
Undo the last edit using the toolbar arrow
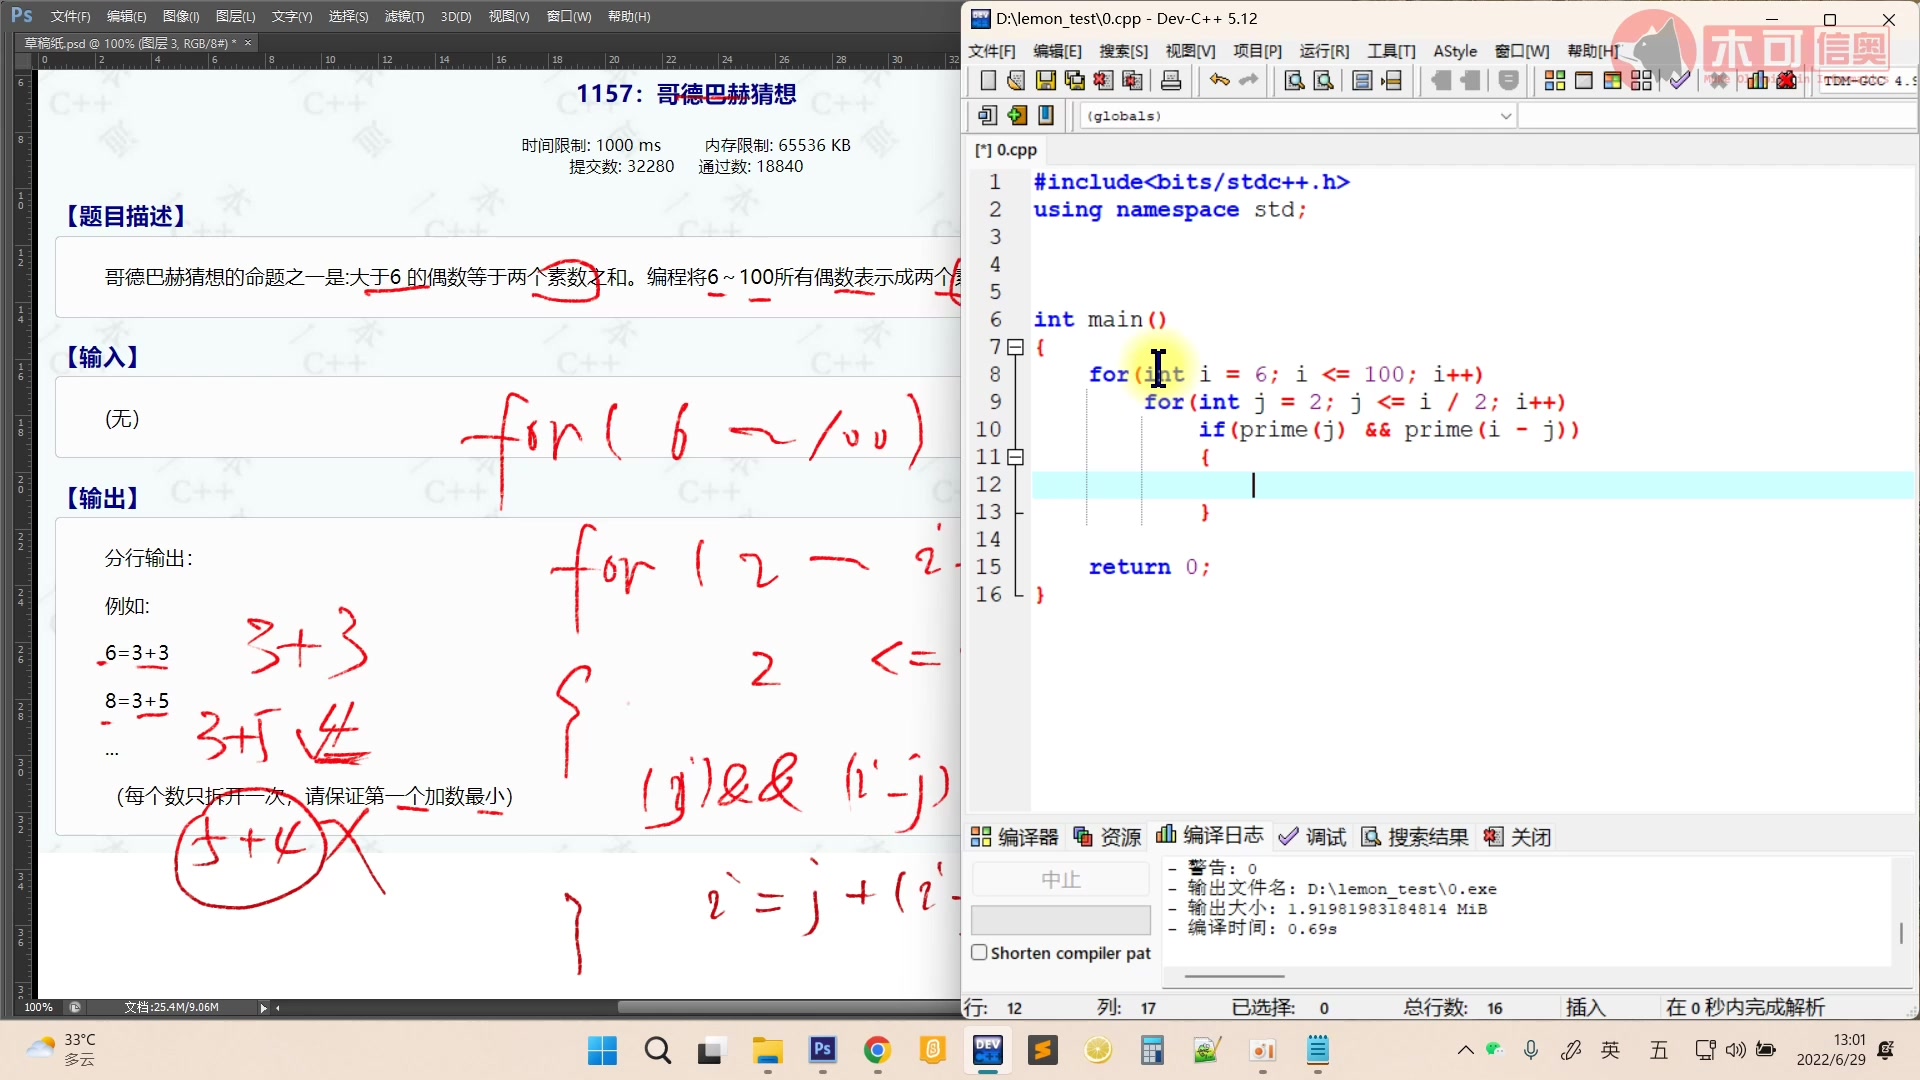(1219, 81)
